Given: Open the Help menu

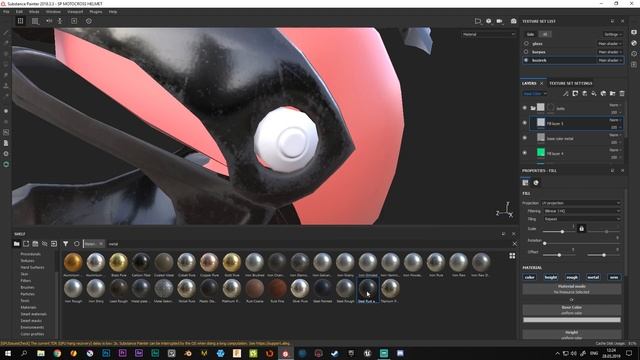Looking at the screenshot, I should (x=113, y=12).
